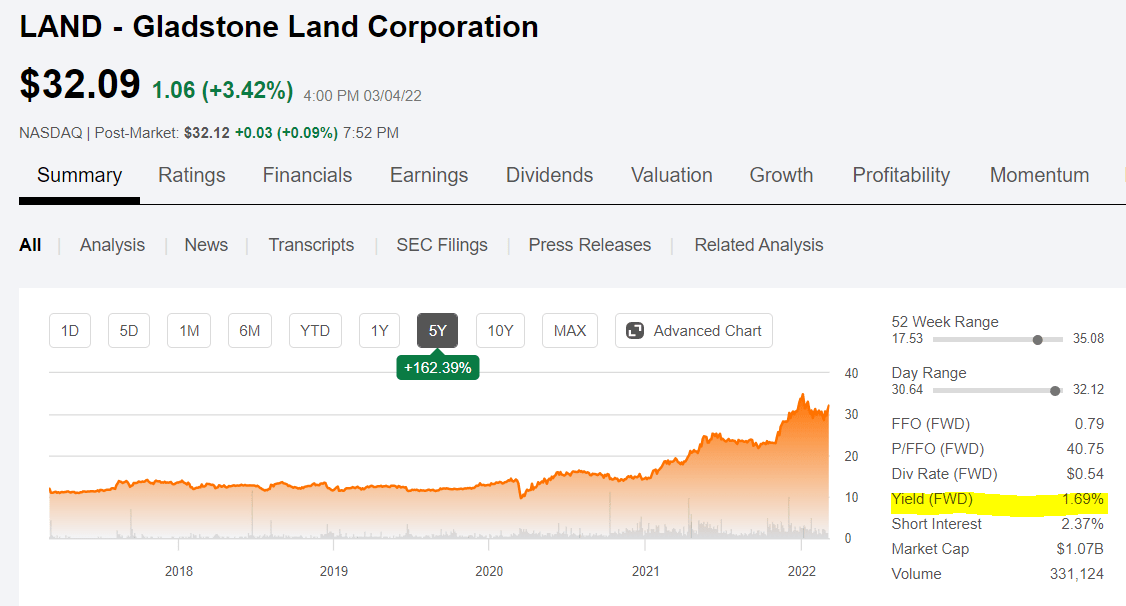Viewport: 1126px width, 606px height.
Task: Open the Advanced Chart view
Action: click(x=693, y=330)
